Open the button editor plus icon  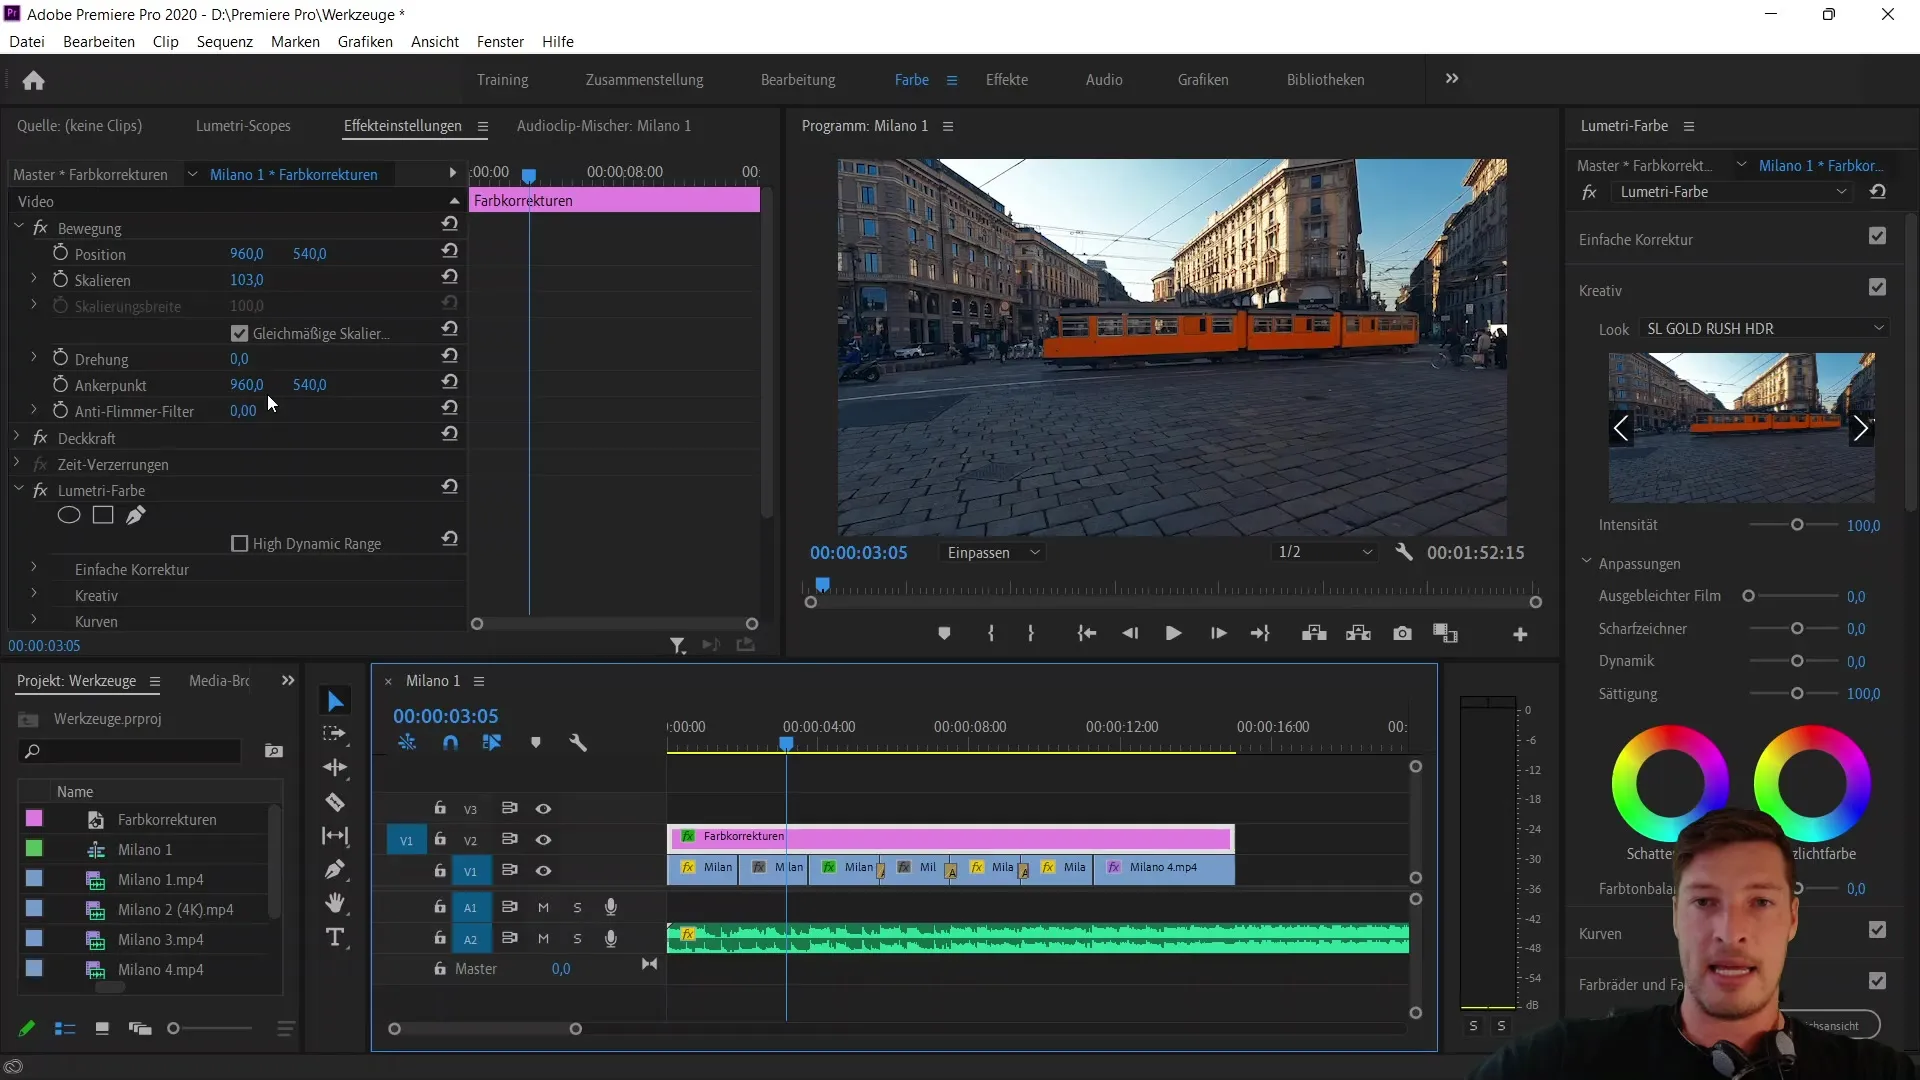coord(1520,634)
